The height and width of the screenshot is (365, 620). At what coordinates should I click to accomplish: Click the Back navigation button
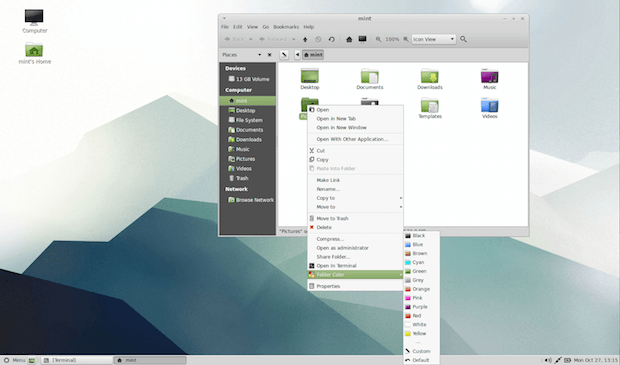[x=234, y=39]
